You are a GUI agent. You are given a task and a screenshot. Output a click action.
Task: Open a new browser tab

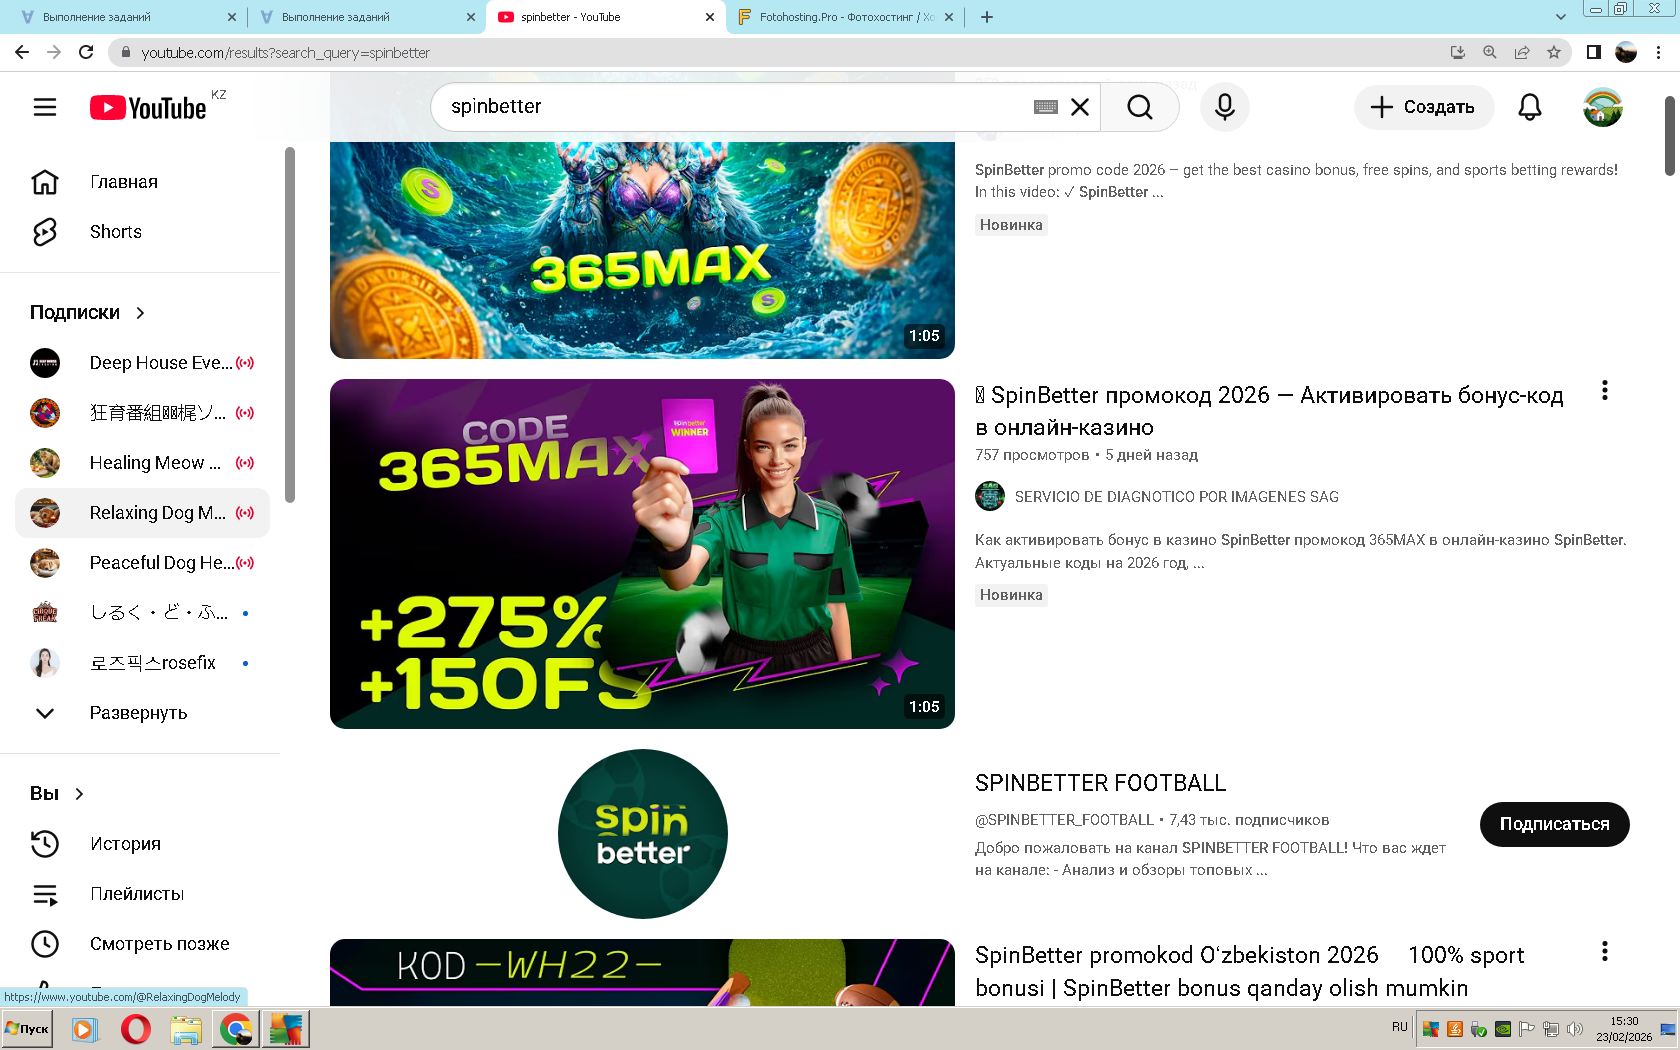(x=987, y=17)
